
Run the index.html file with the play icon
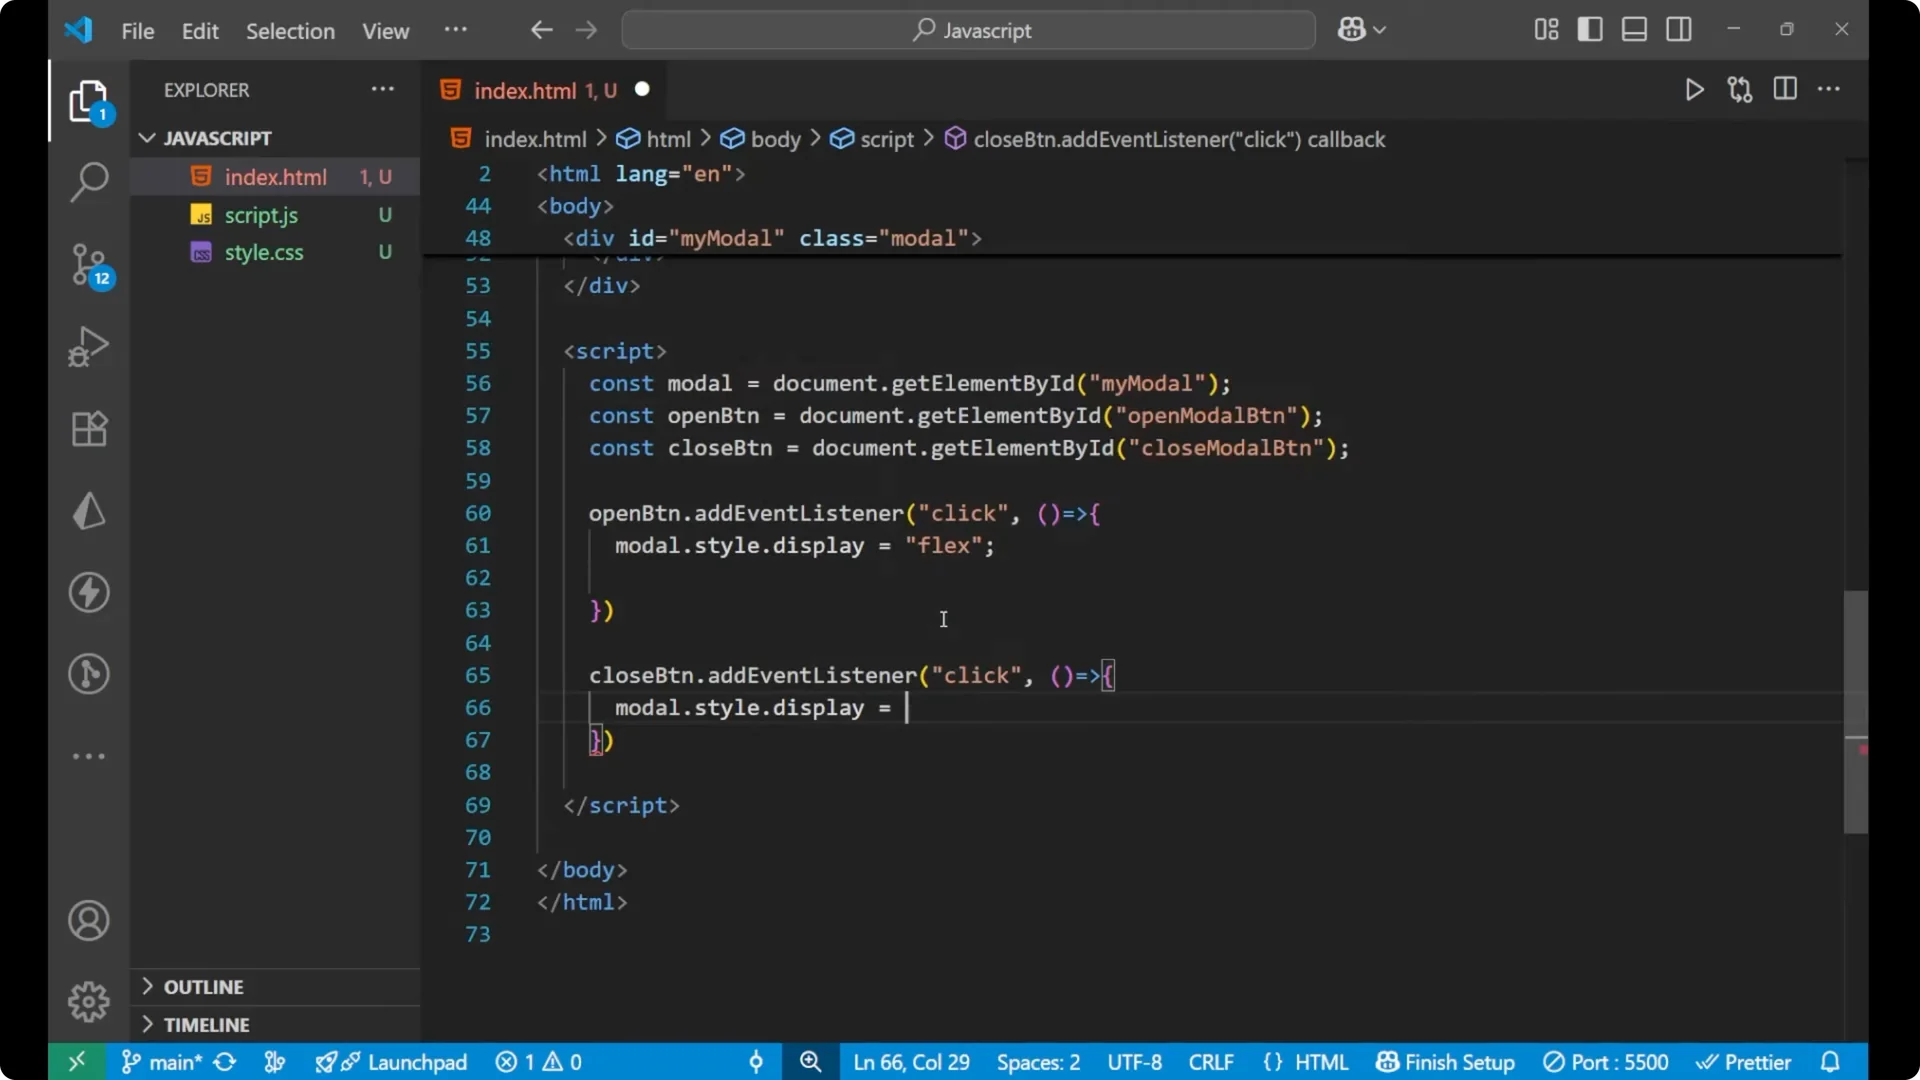1694,89
